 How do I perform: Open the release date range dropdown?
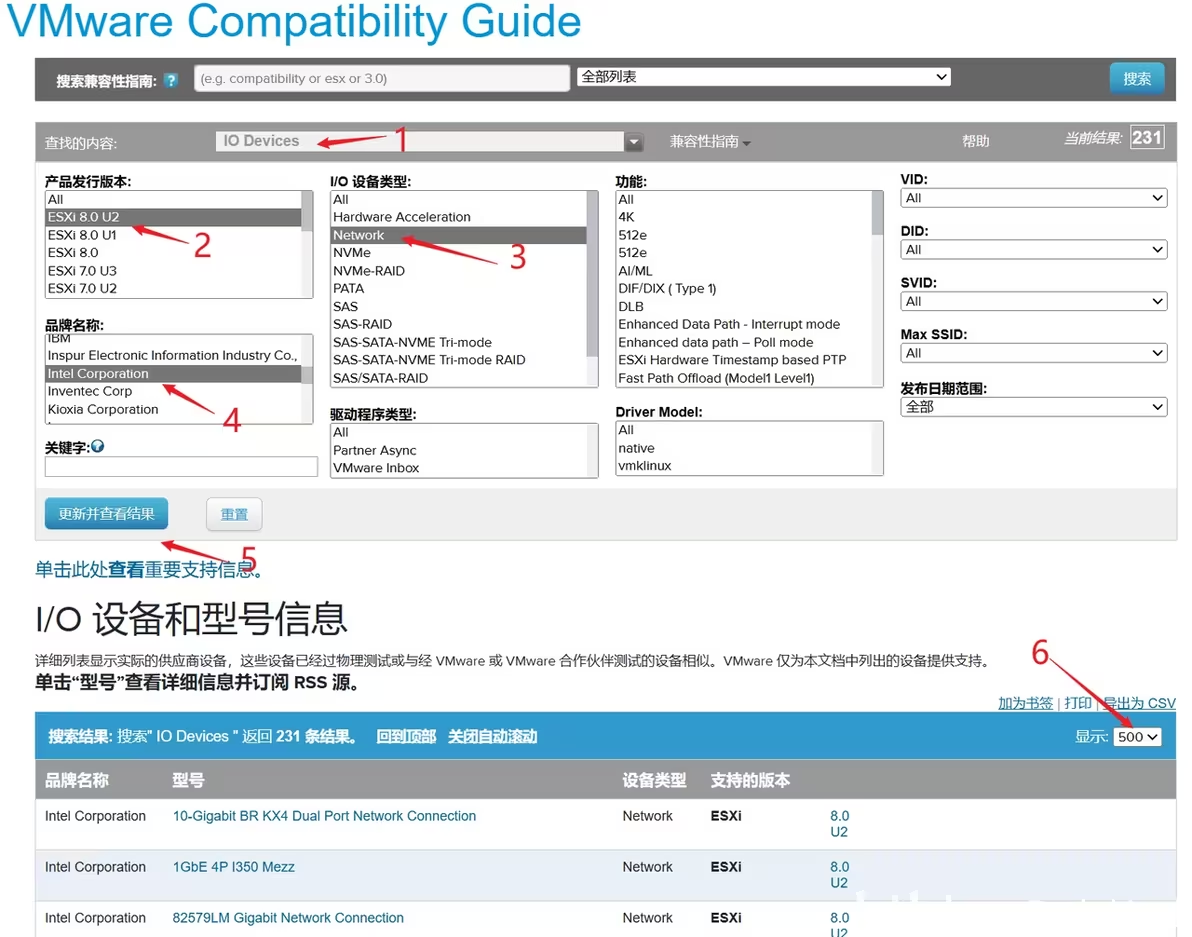pos(1033,407)
